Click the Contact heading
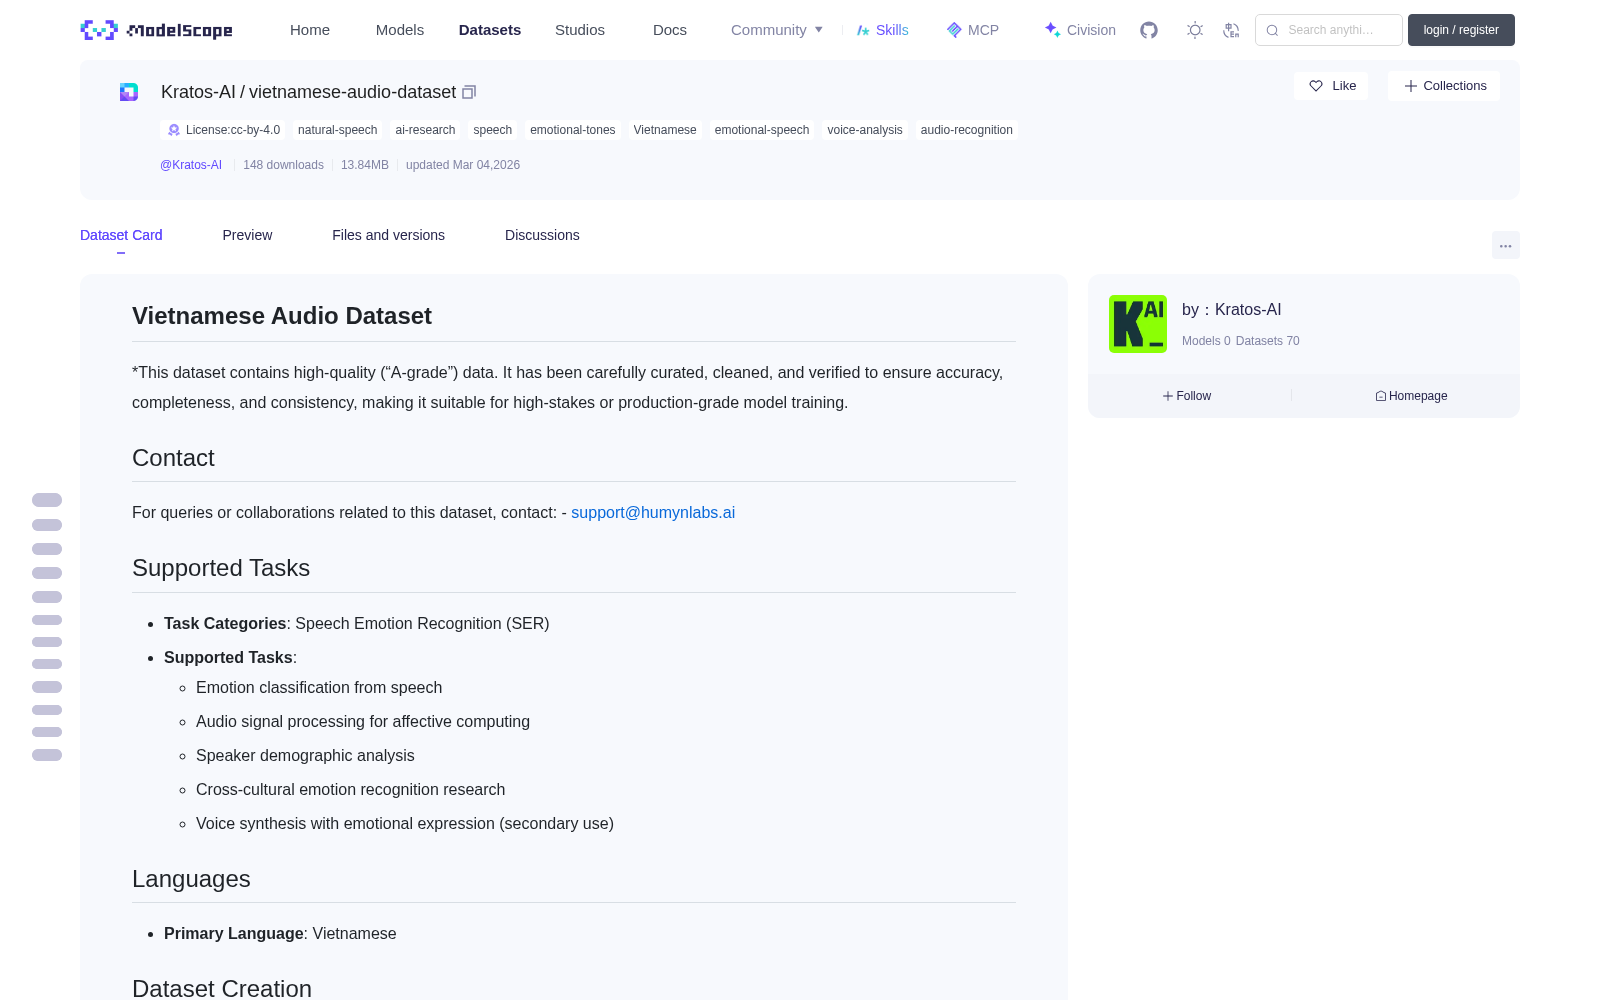Image resolution: width=1600 pixels, height=1000 pixels. click(173, 458)
